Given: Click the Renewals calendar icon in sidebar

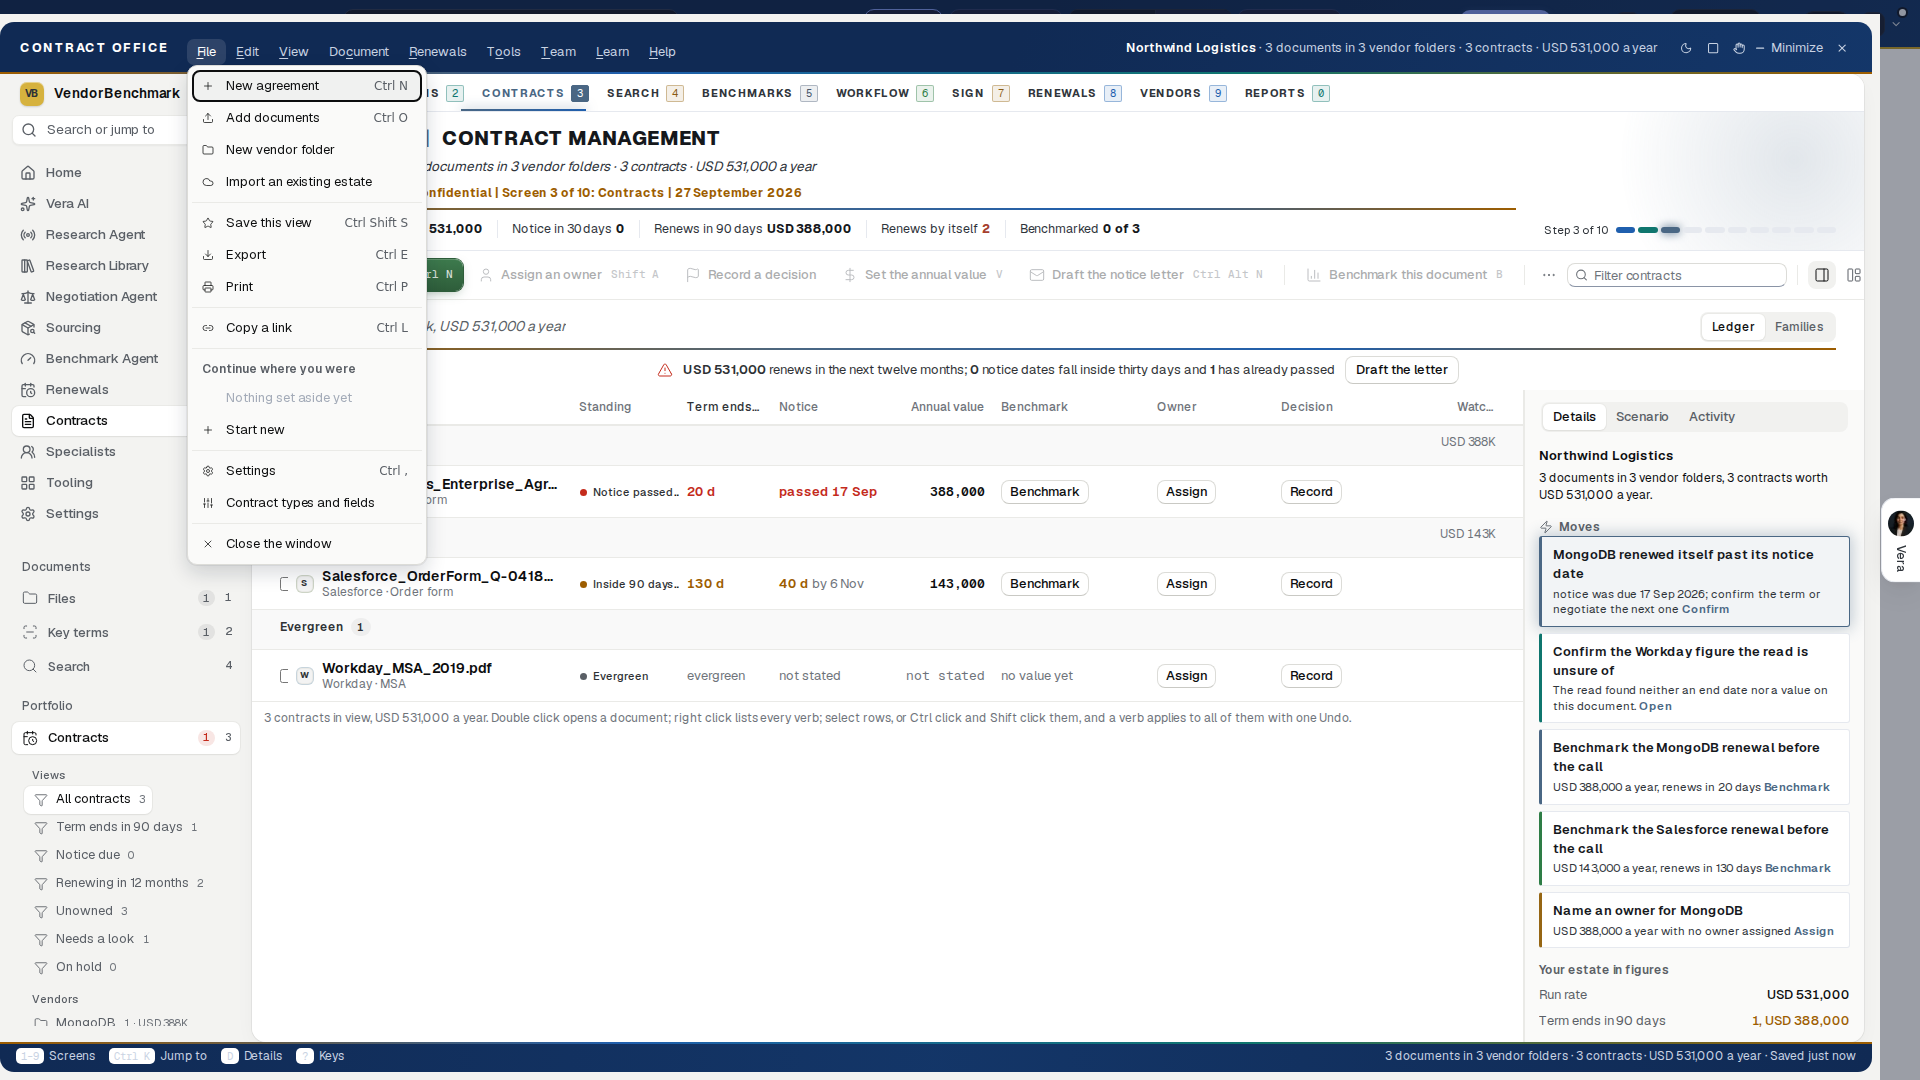Looking at the screenshot, I should pyautogui.click(x=28, y=390).
